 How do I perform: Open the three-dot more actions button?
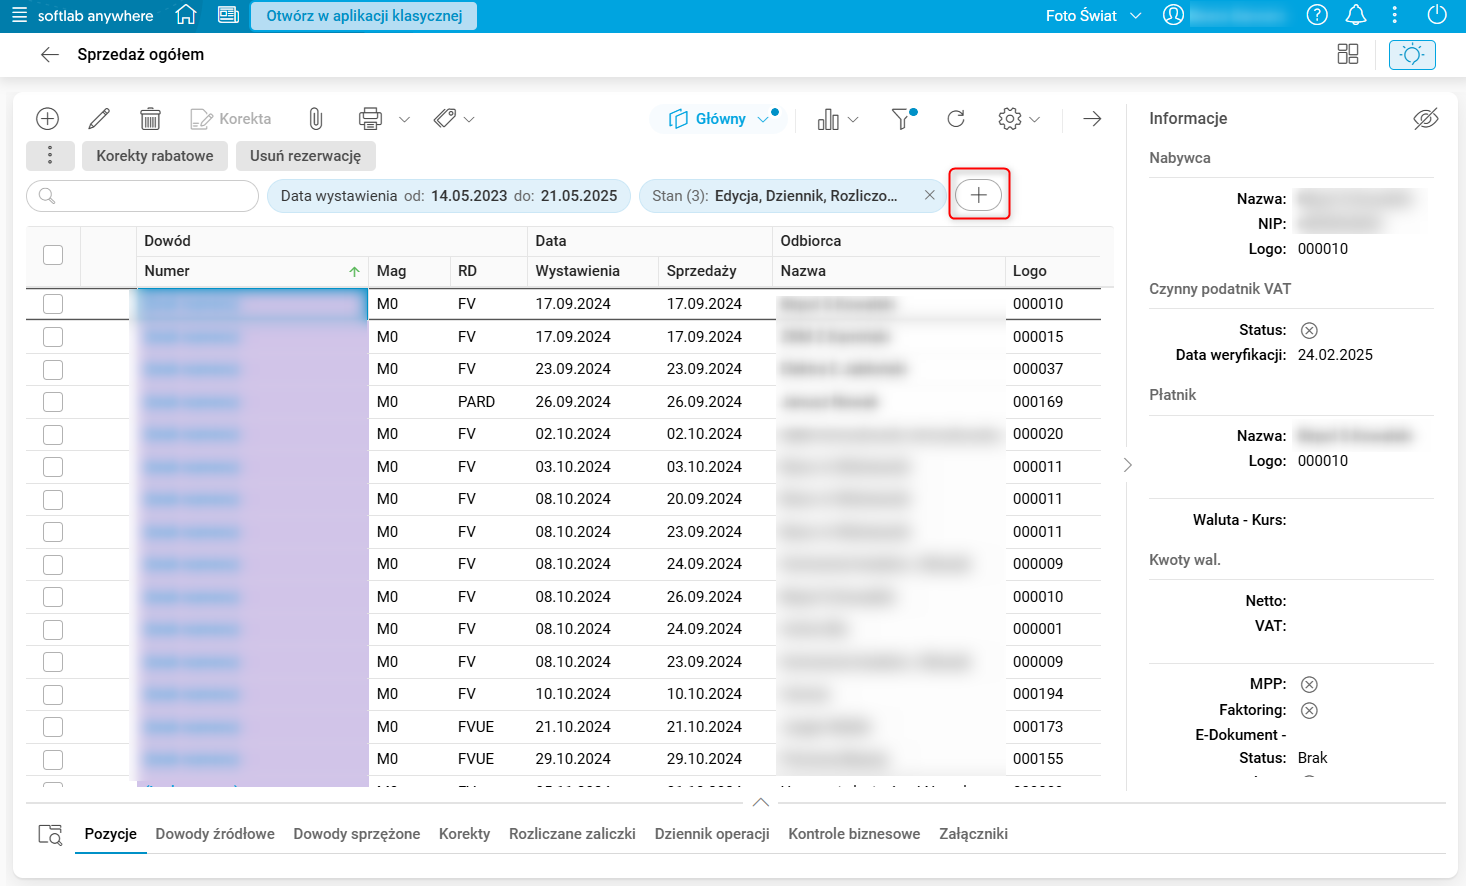50,156
